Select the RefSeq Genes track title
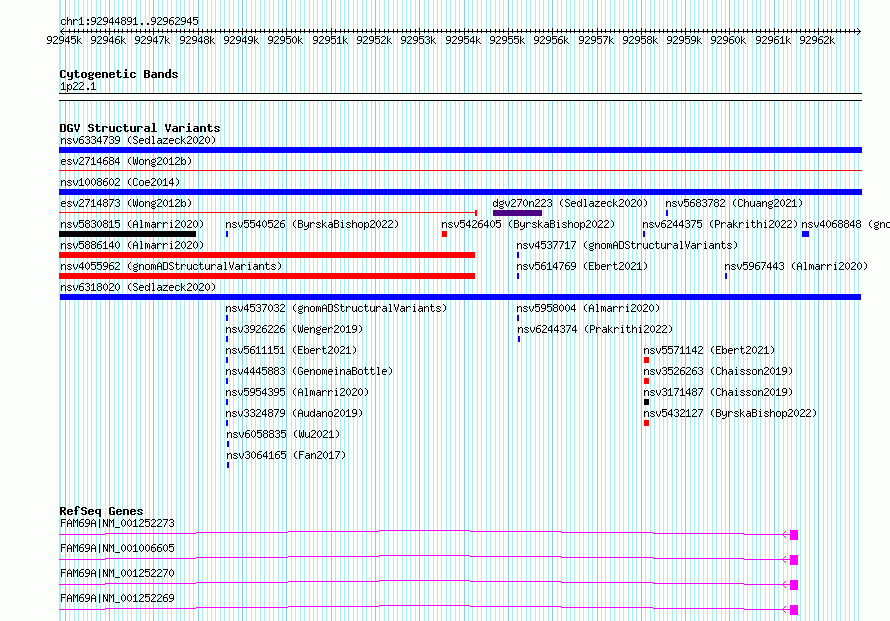 click(x=102, y=511)
